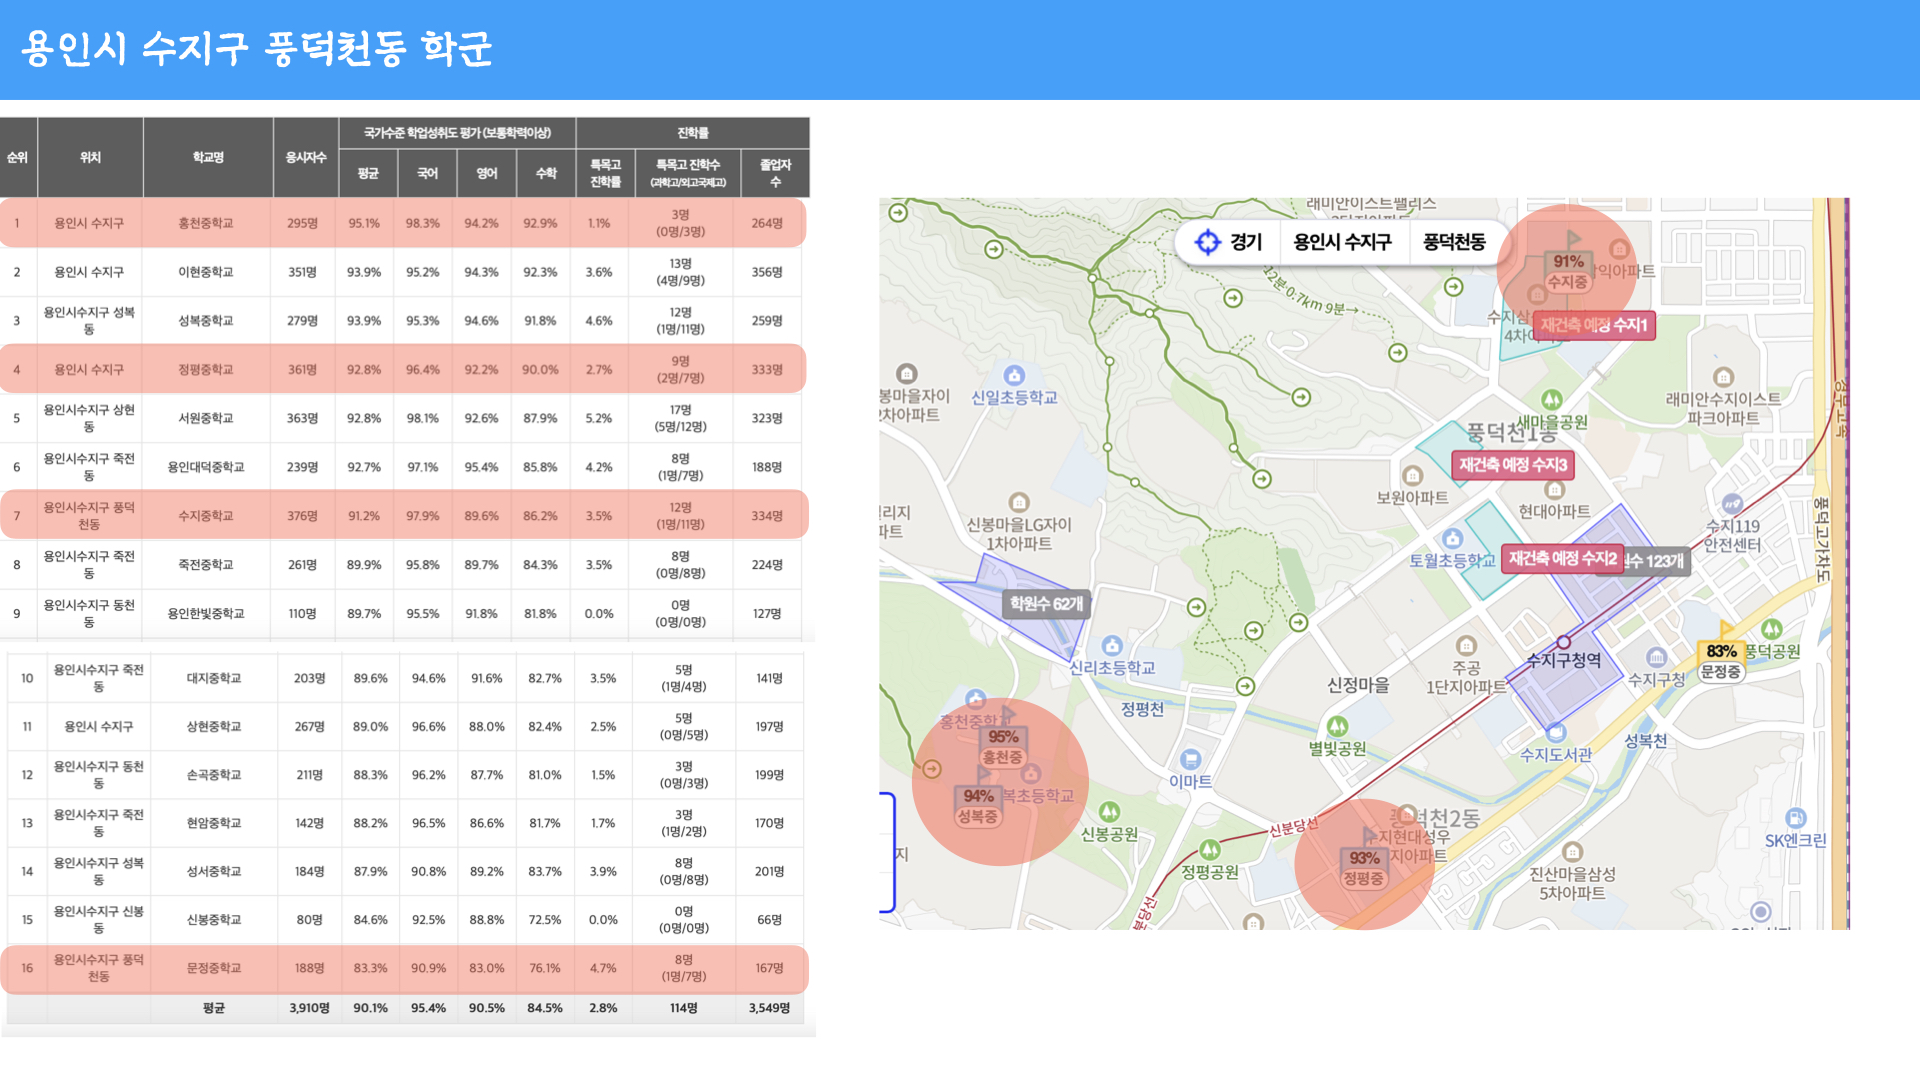The width and height of the screenshot is (1920, 1080).
Task: Click the 별빛공원 park tree icon
Action: pos(1337,727)
